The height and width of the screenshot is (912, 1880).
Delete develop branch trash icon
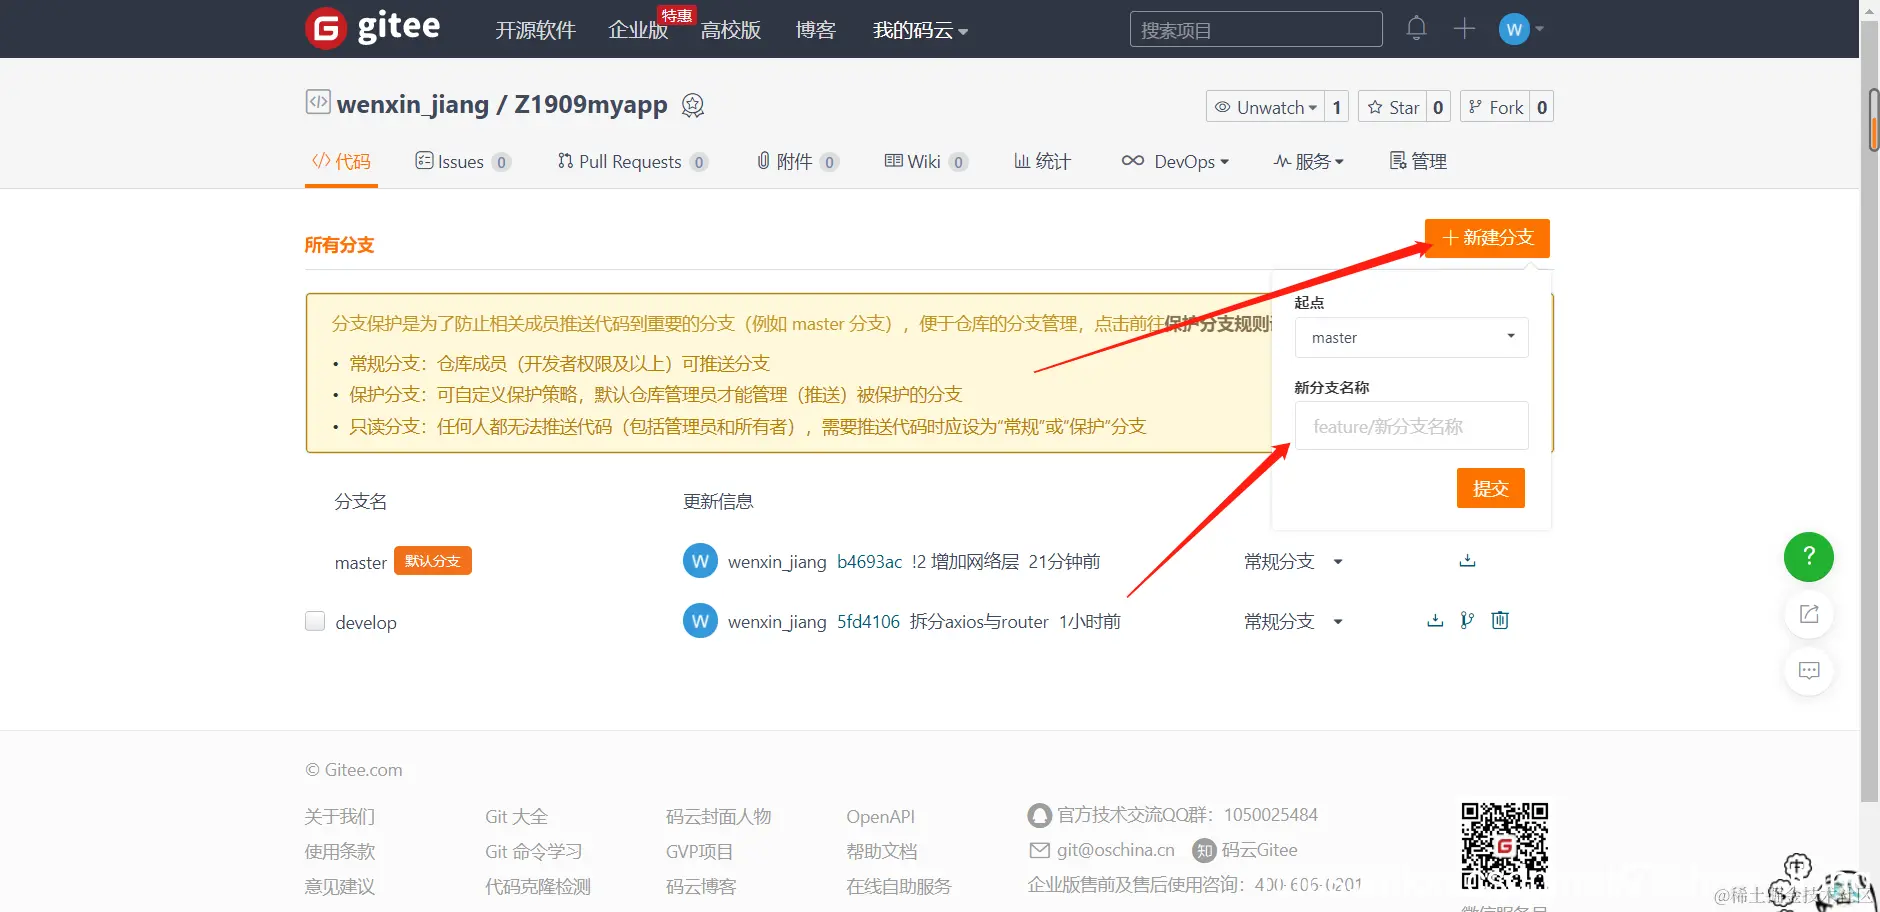pos(1500,620)
